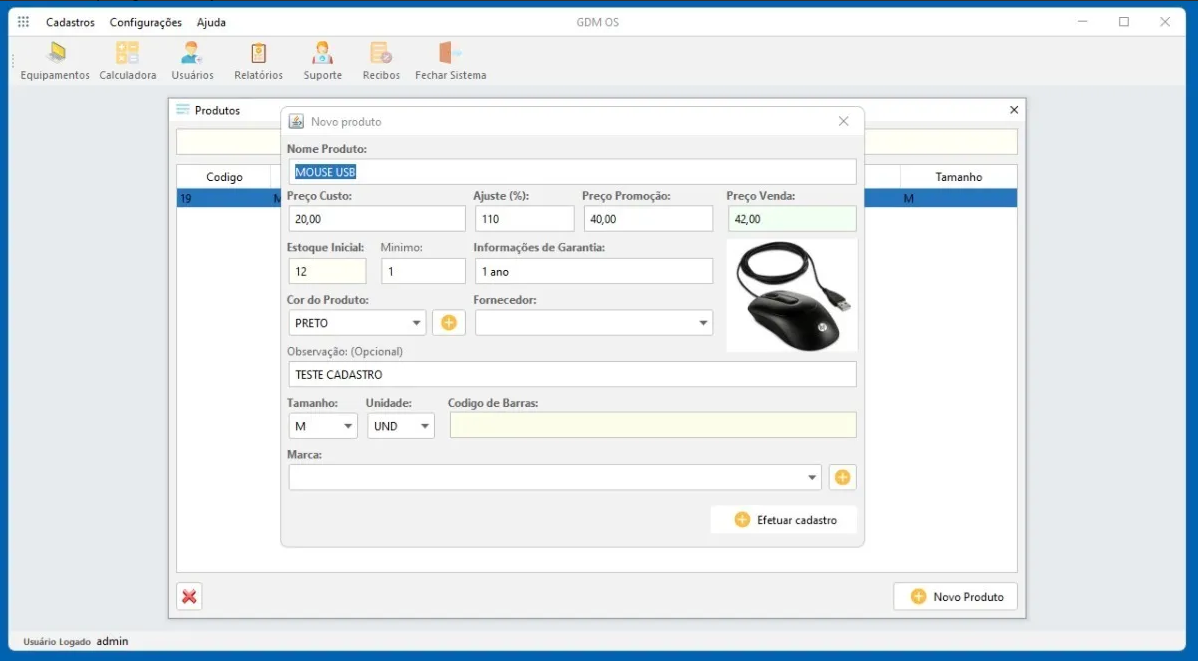This screenshot has height=661, width=1198.
Task: Click the Codigo de Barras field
Action: click(x=653, y=425)
